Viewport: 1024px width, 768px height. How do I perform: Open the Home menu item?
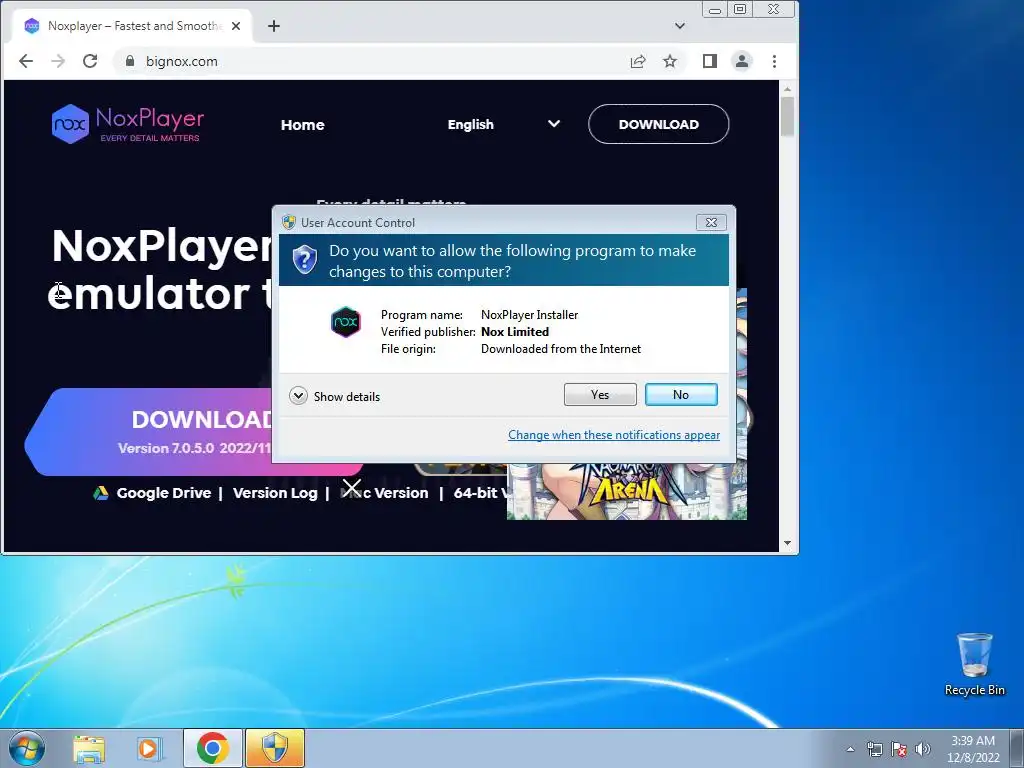[x=302, y=125]
